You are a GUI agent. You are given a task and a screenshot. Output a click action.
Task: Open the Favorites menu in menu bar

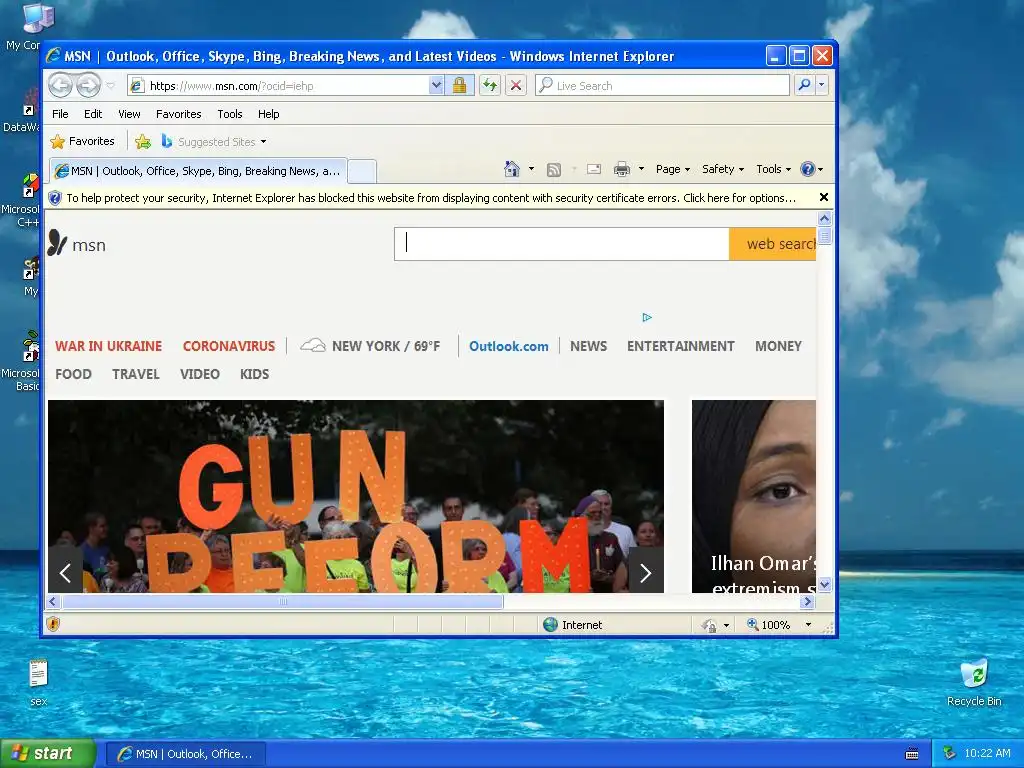pyautogui.click(x=178, y=114)
